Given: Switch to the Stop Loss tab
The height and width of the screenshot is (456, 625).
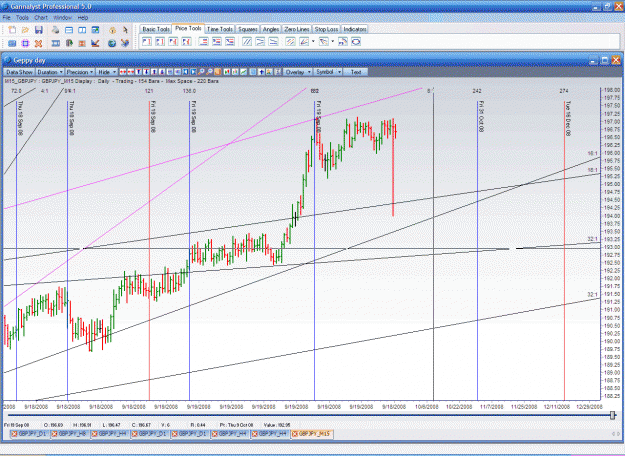Looking at the screenshot, I should tap(326, 29).
